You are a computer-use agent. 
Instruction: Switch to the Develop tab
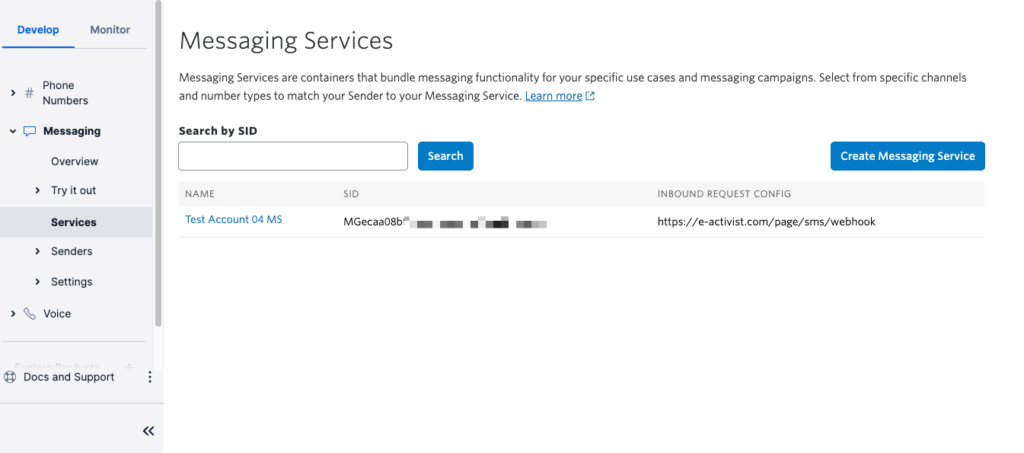[38, 30]
